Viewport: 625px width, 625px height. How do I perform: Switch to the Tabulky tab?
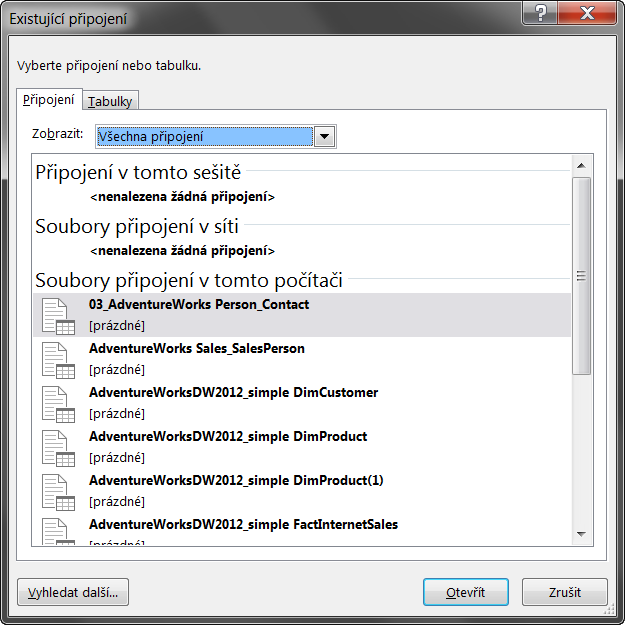(x=110, y=101)
